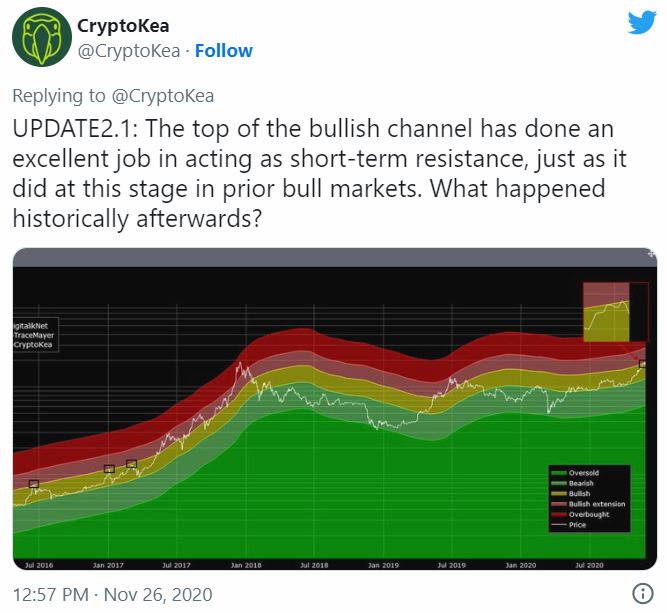Click the Bearish legend color swatch
The width and height of the screenshot is (667, 613).
pyautogui.click(x=557, y=483)
